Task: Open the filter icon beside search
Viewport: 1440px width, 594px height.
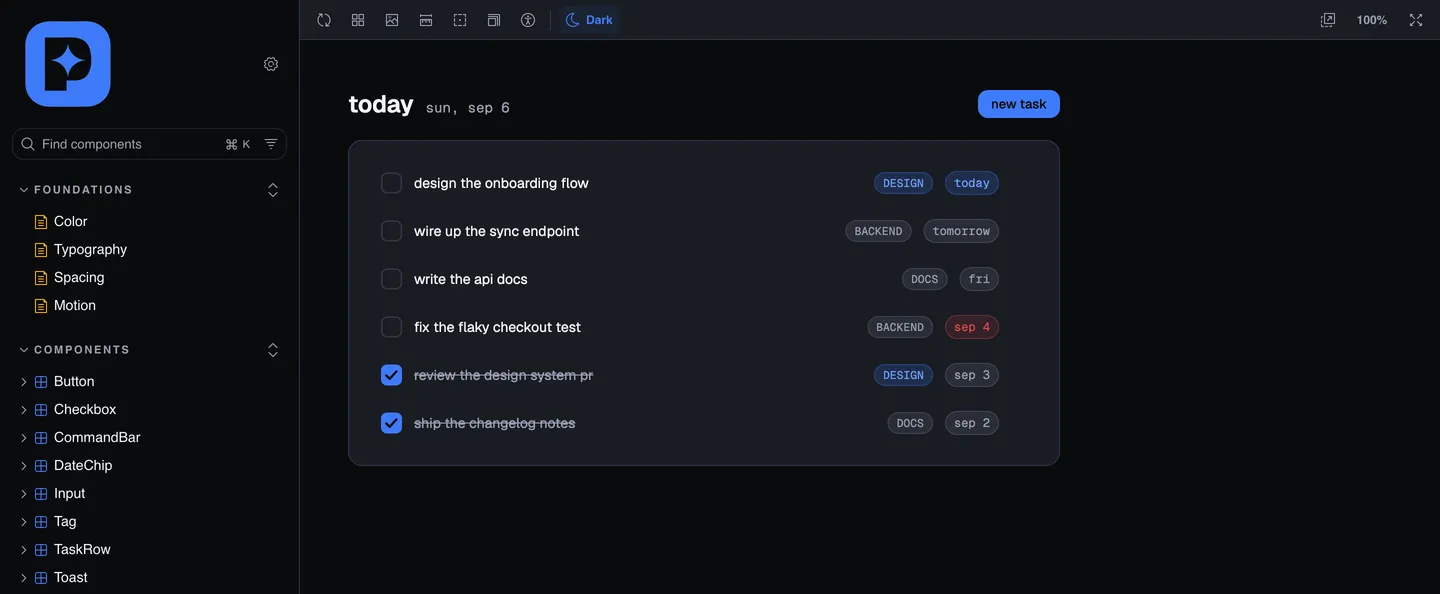Action: tap(271, 144)
